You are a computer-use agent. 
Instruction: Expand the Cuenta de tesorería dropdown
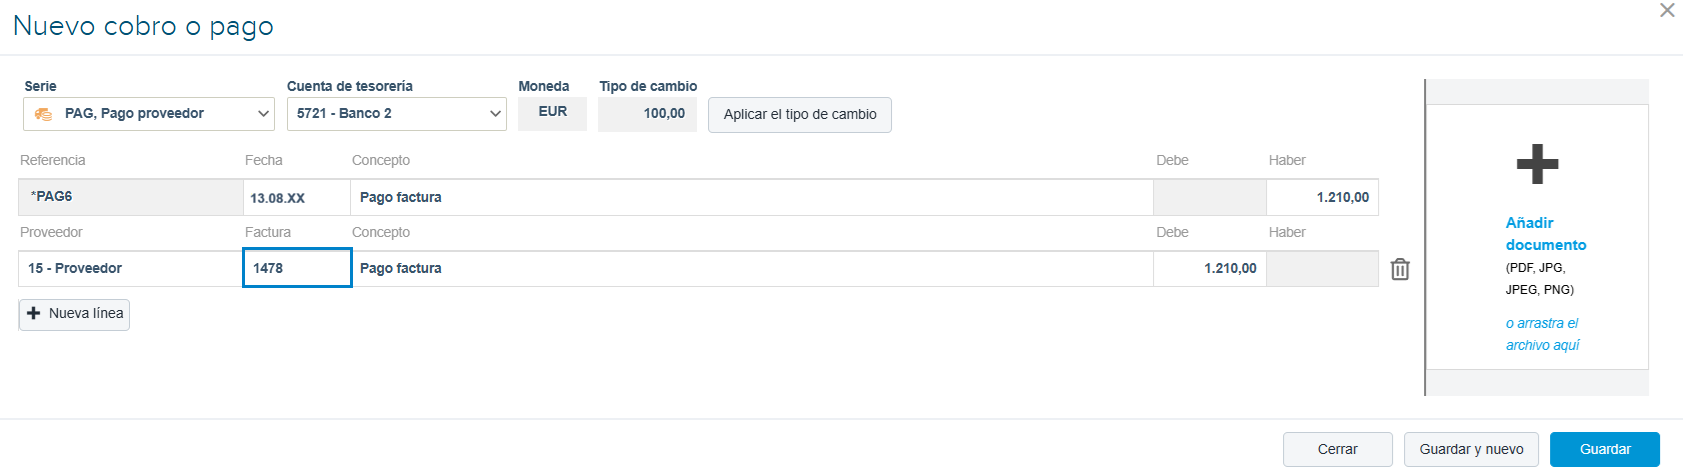[397, 114]
